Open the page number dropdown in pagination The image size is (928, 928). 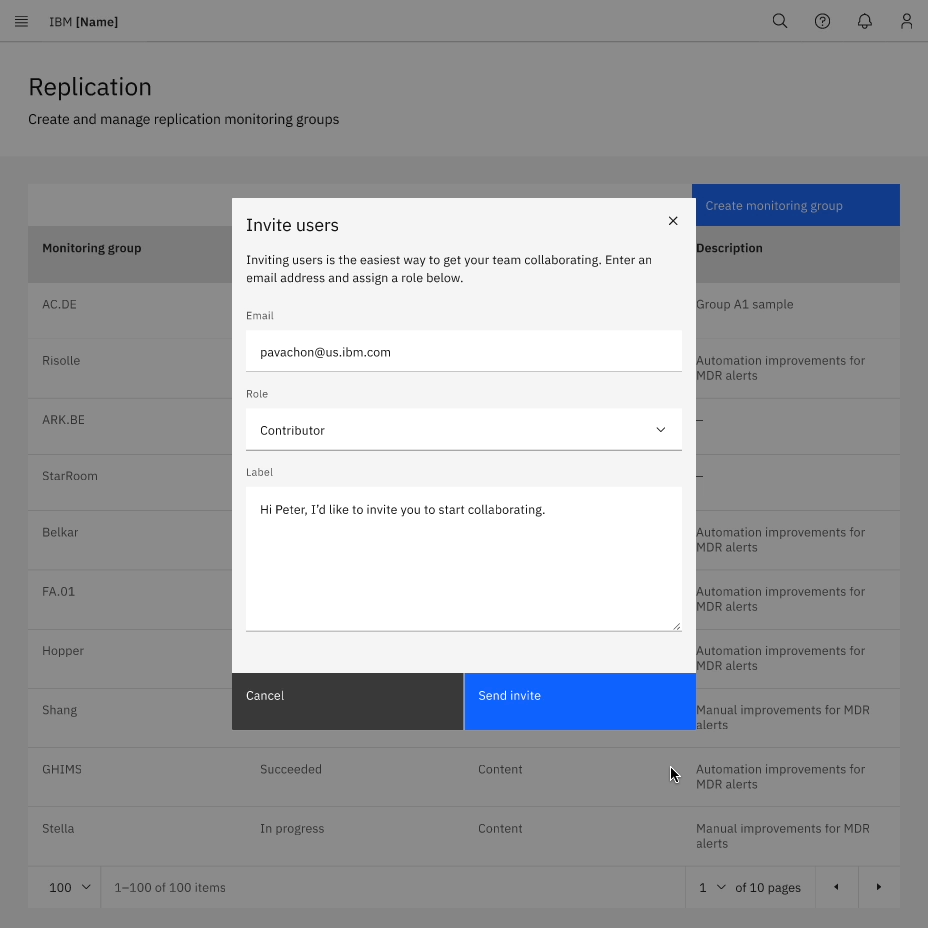(x=710, y=887)
